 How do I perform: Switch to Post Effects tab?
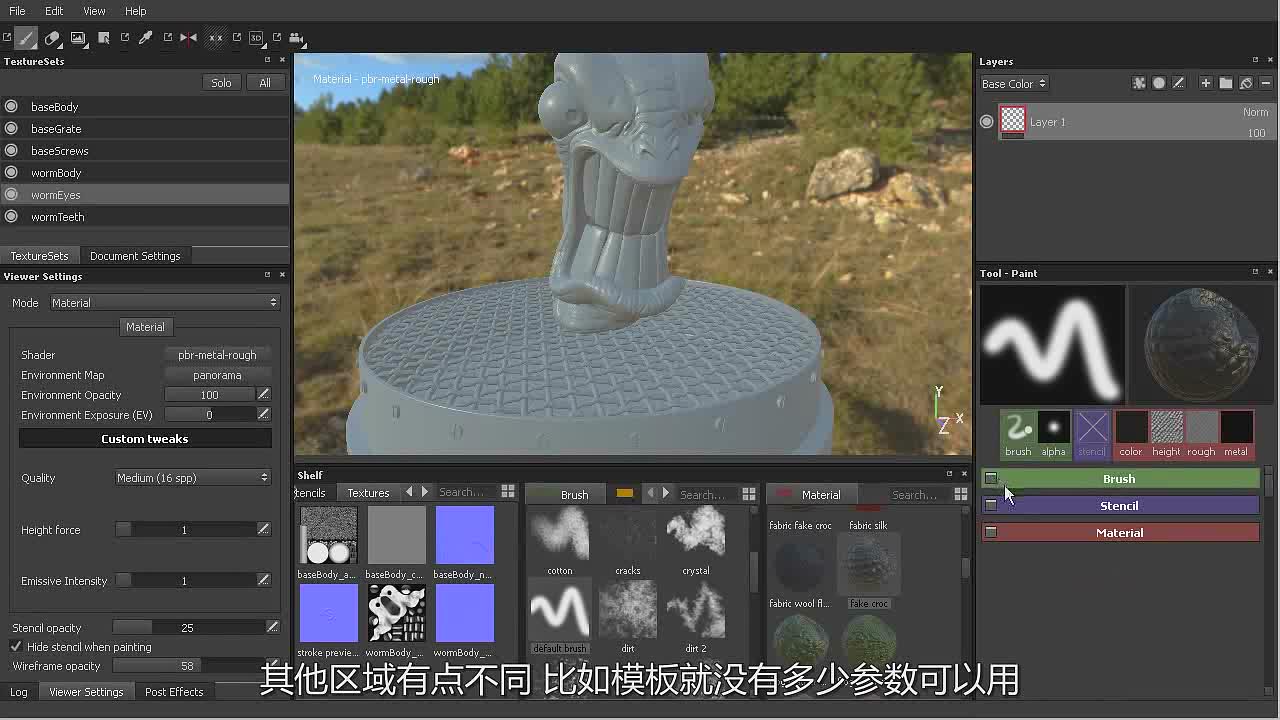pos(174,692)
